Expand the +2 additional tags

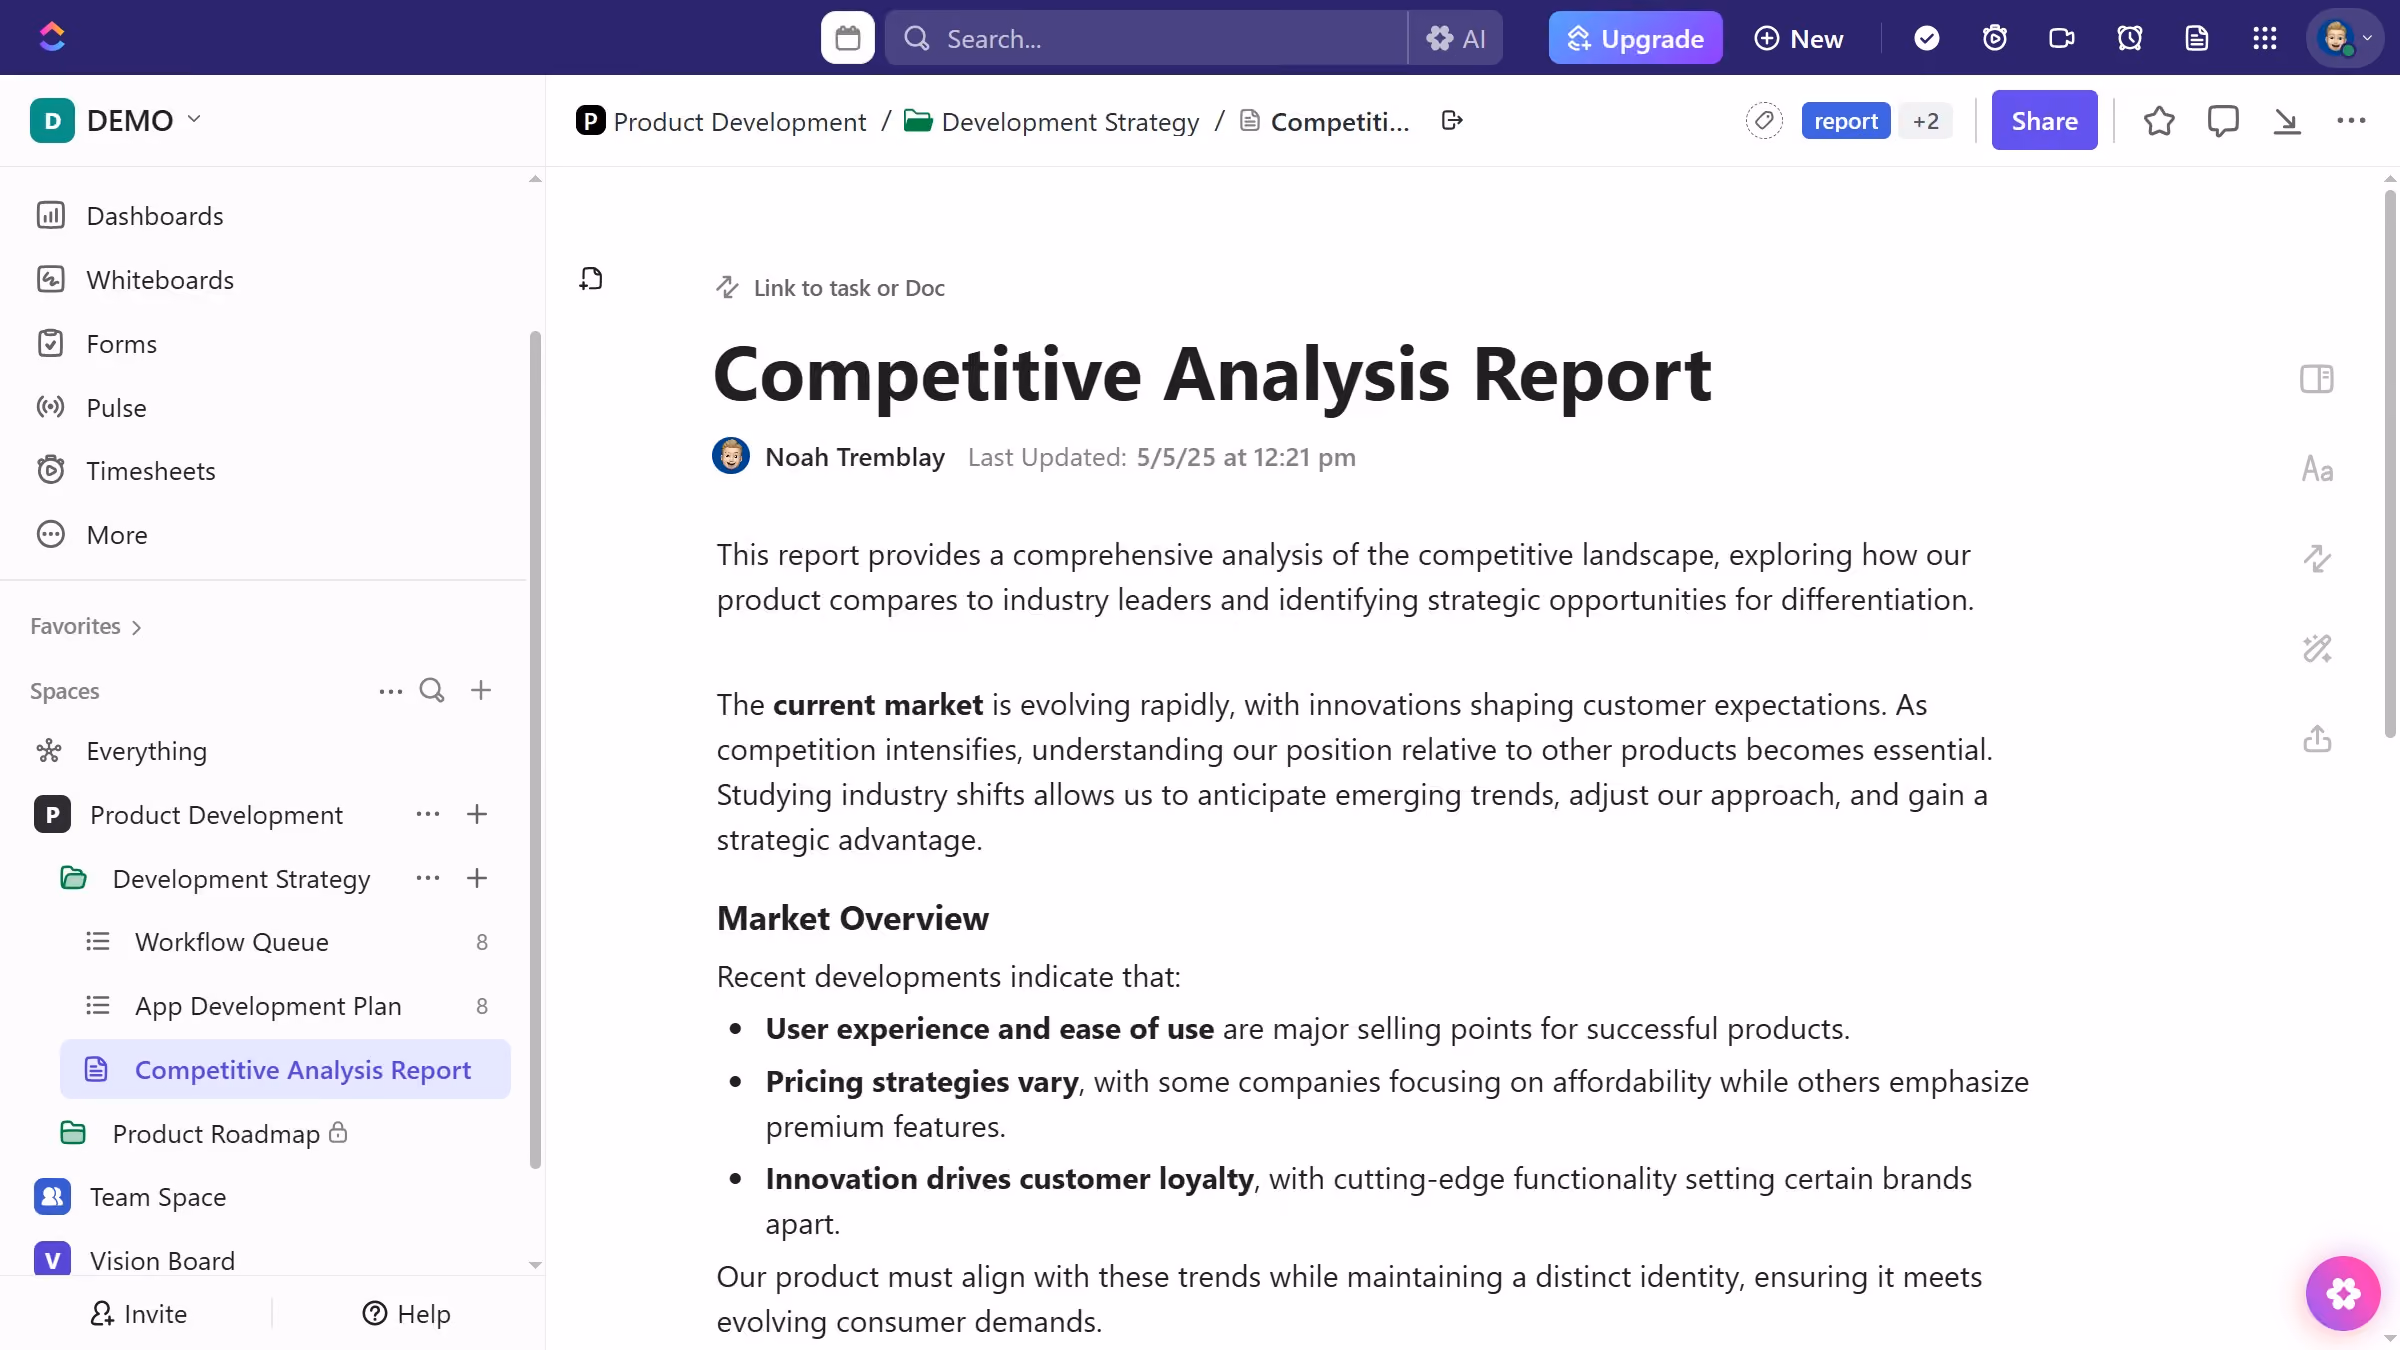[1926, 121]
